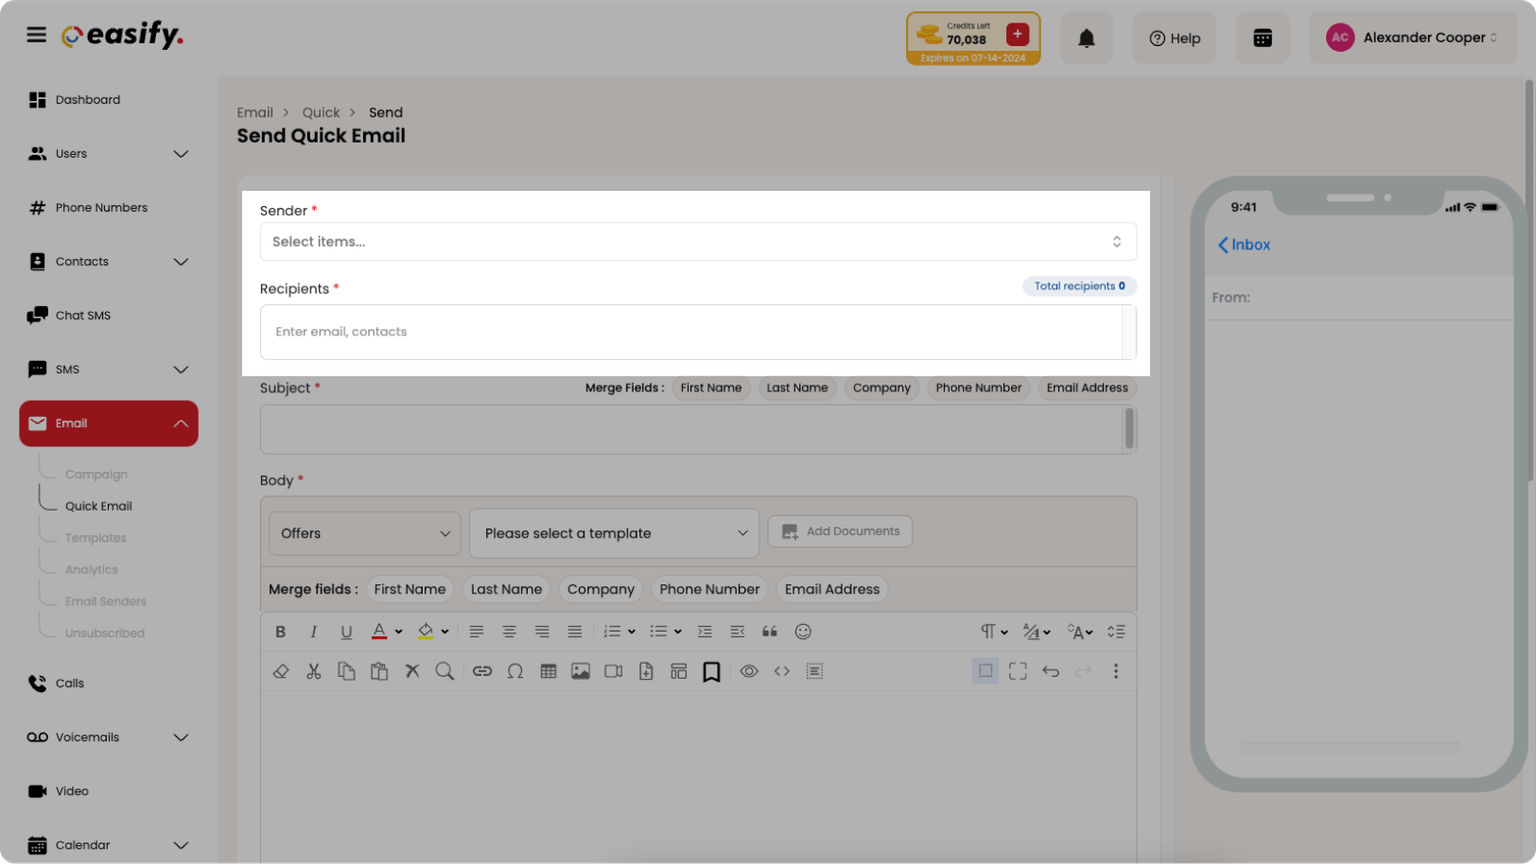The width and height of the screenshot is (1536, 864).
Task: Open the background highlight color picker
Action: [x=426, y=632]
